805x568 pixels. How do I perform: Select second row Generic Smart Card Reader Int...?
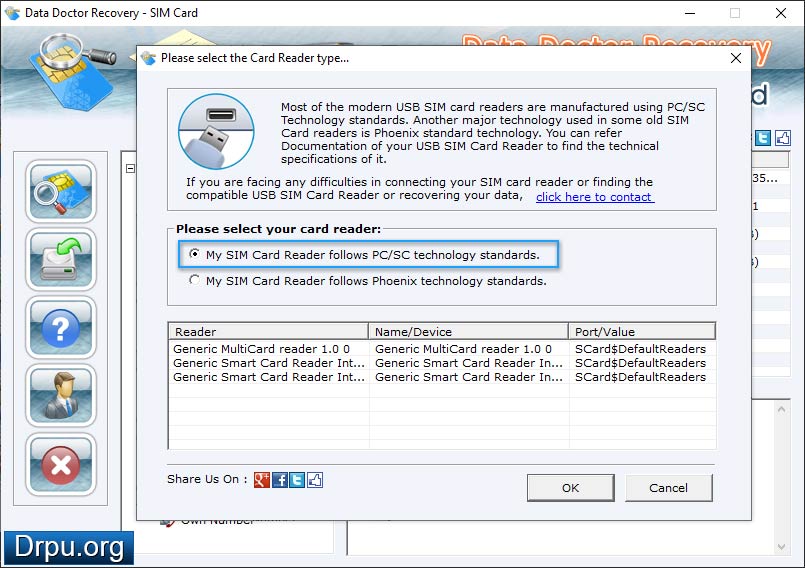coord(442,363)
